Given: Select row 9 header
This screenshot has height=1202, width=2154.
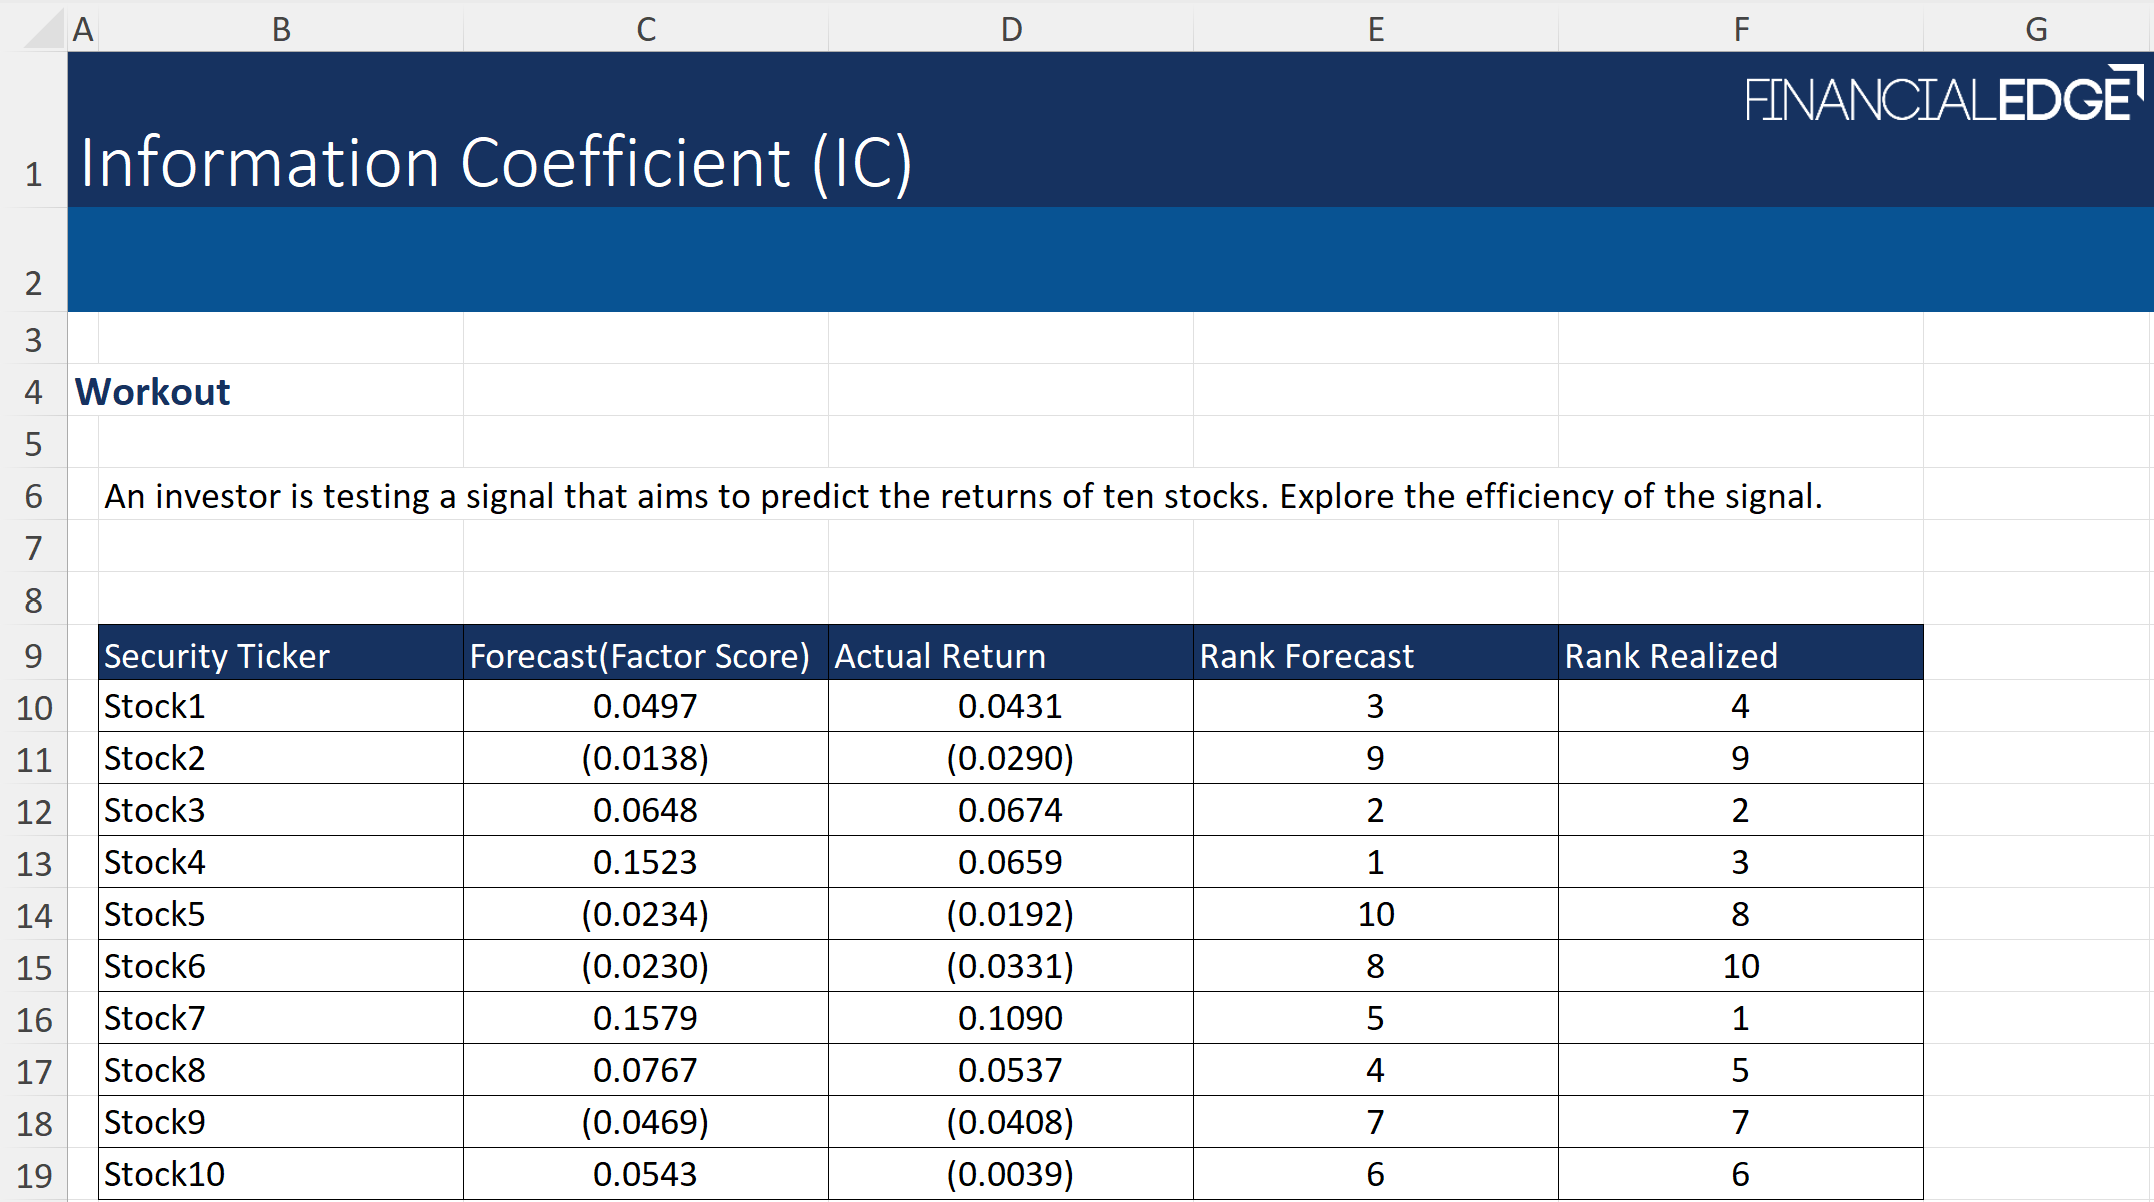Looking at the screenshot, I should point(35,655).
